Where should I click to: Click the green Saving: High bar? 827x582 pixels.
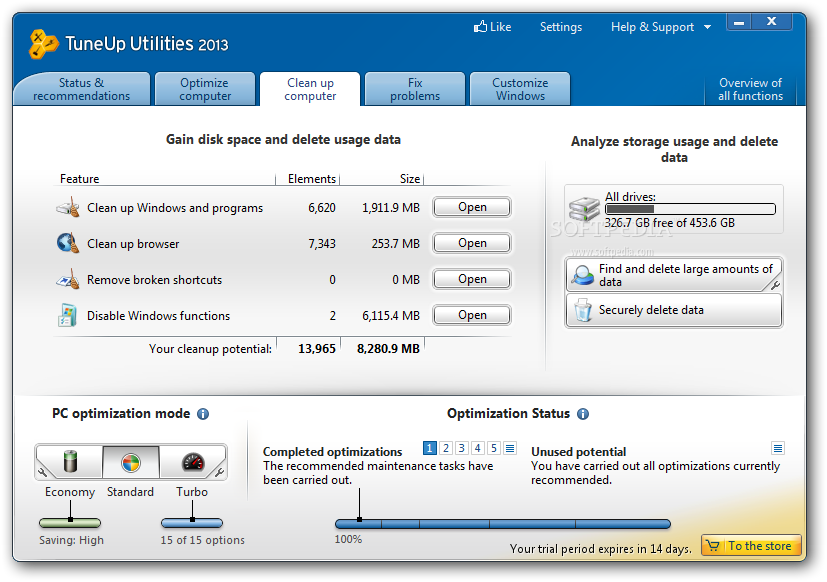(x=70, y=523)
